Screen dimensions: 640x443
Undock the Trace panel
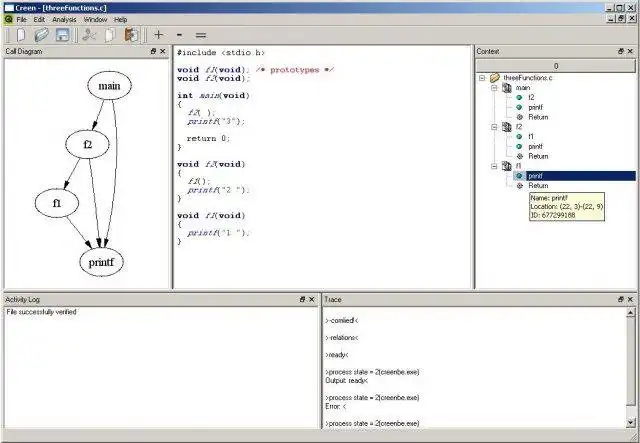[620, 299]
